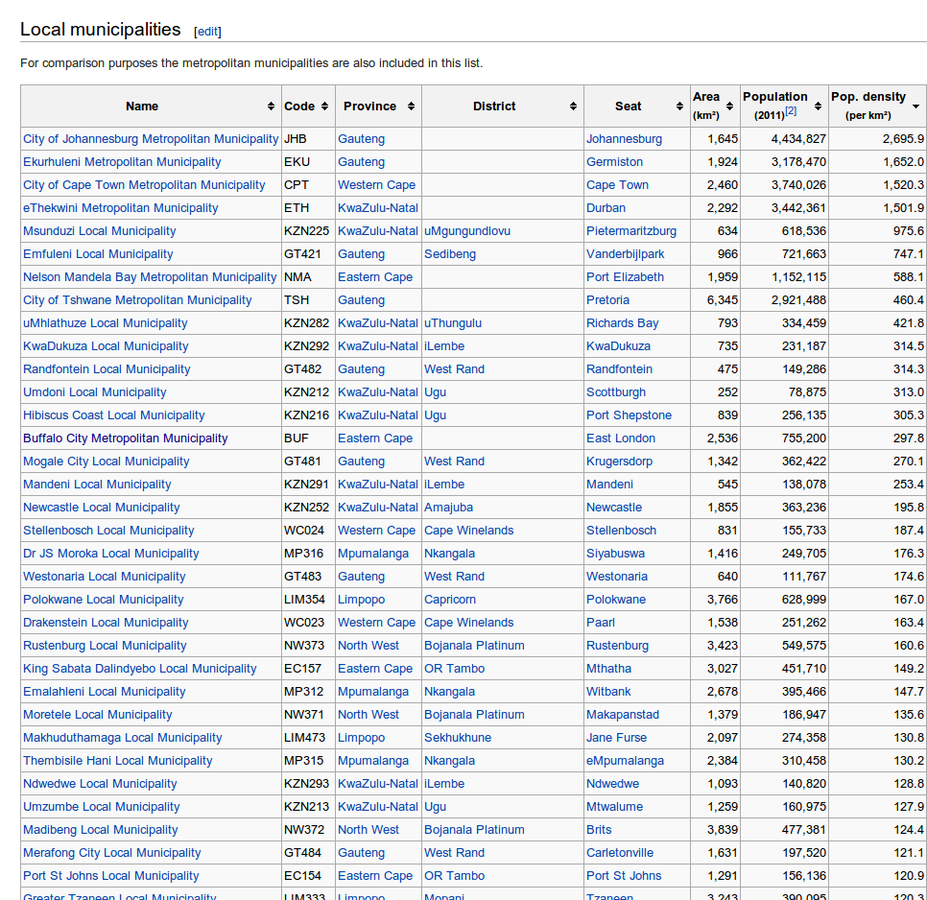
Task: Follow the Port Elizabeth seat link
Action: pyautogui.click(x=625, y=277)
